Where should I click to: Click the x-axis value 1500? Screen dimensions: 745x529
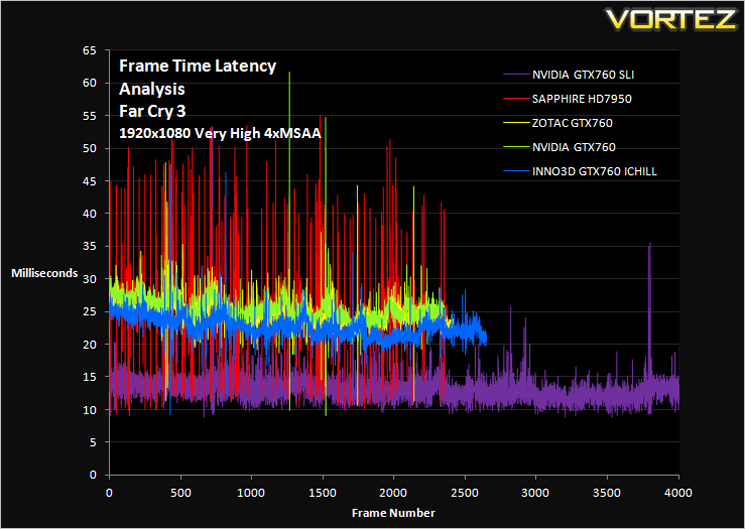[x=323, y=493]
